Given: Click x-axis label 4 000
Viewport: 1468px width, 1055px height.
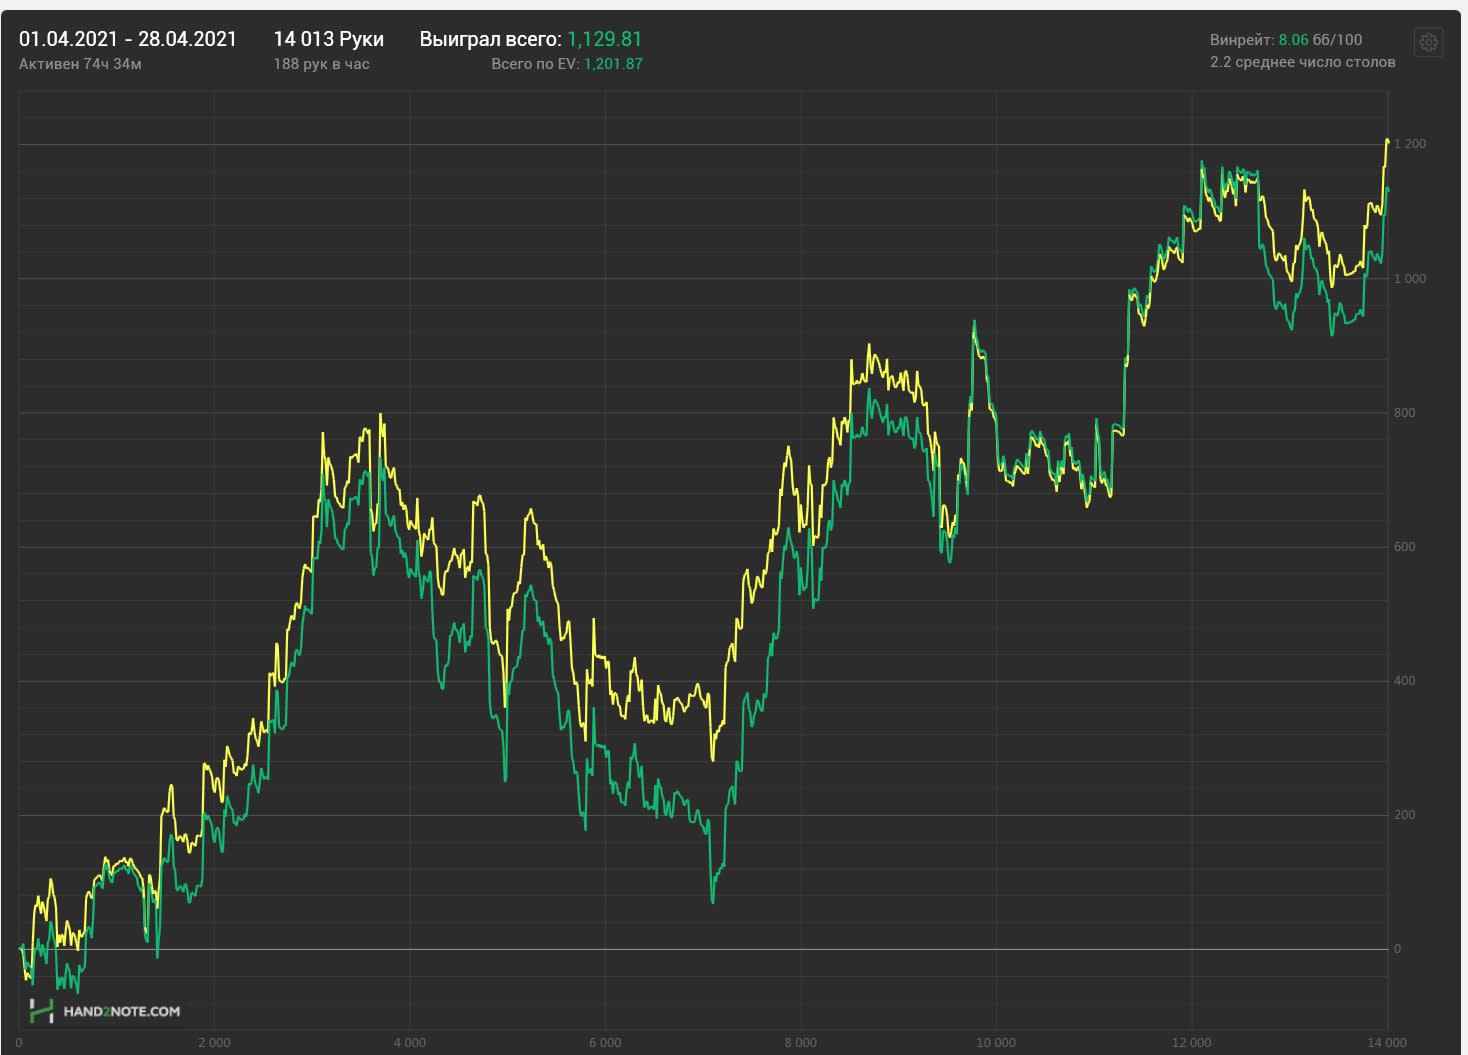Looking at the screenshot, I should point(410,1042).
